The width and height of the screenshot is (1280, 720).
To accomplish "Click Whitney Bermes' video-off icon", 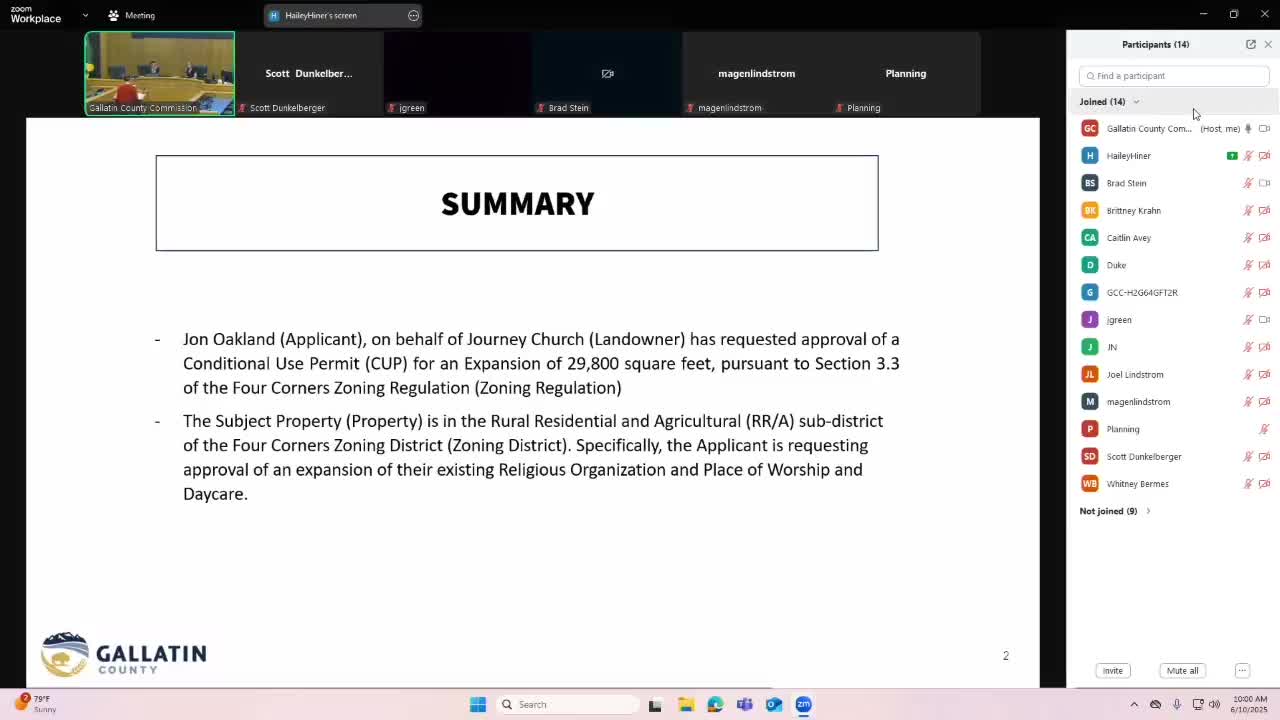I will [x=1264, y=484].
